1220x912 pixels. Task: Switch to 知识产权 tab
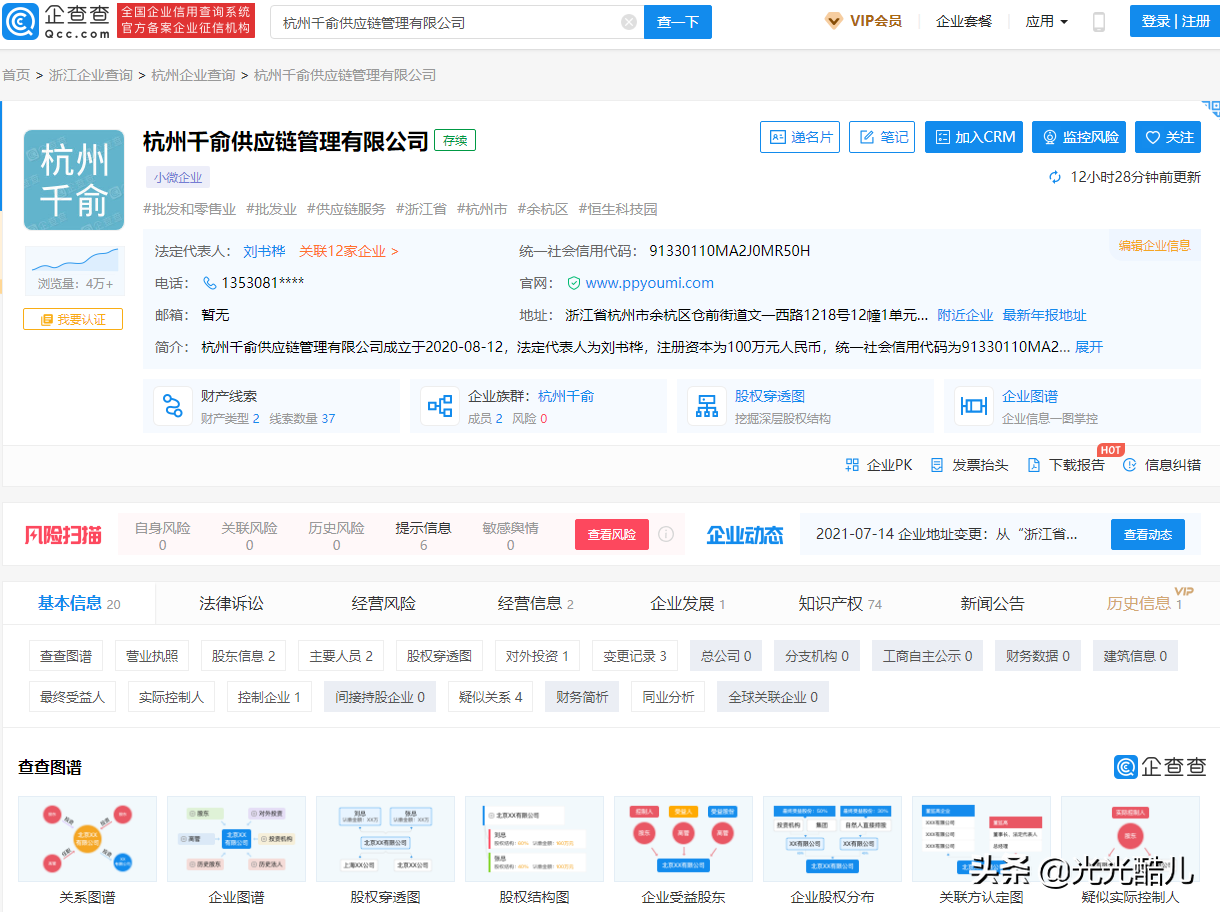coord(840,603)
